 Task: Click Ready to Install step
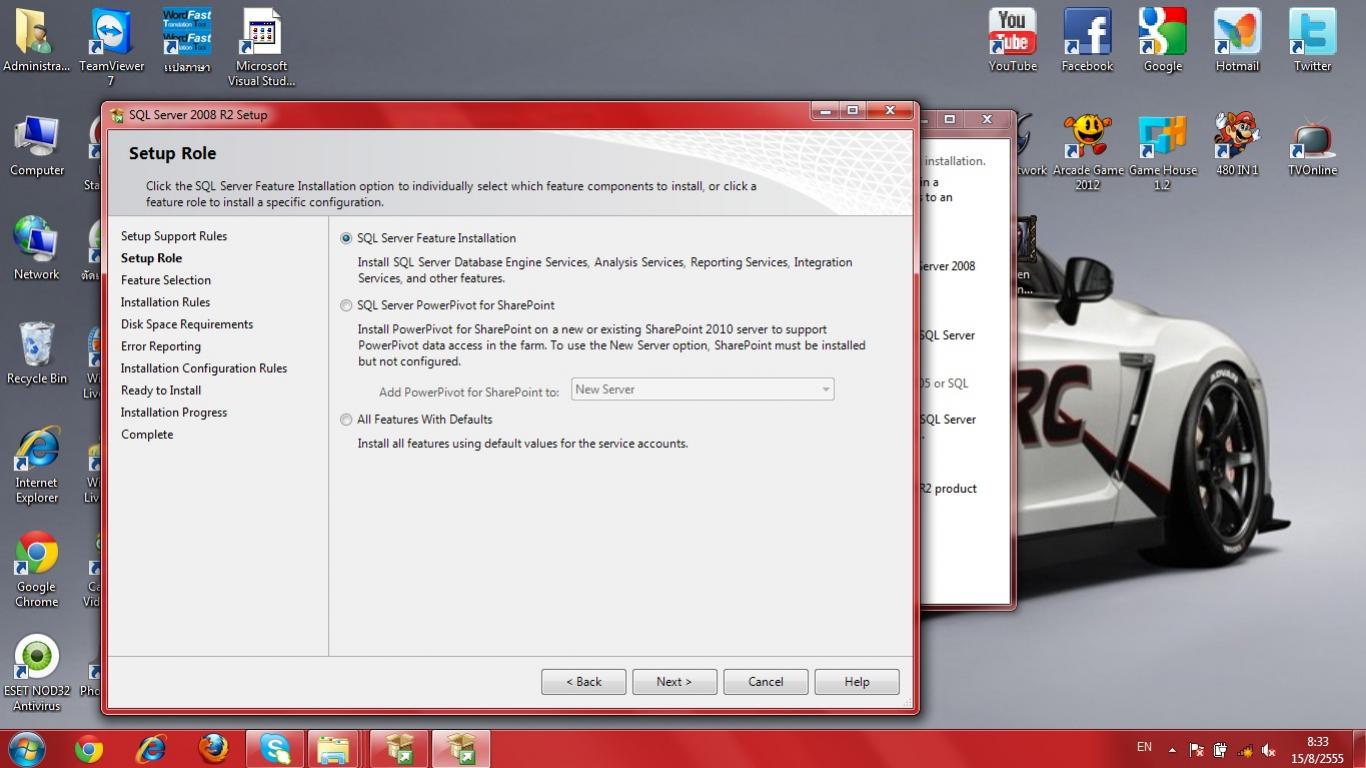(161, 390)
